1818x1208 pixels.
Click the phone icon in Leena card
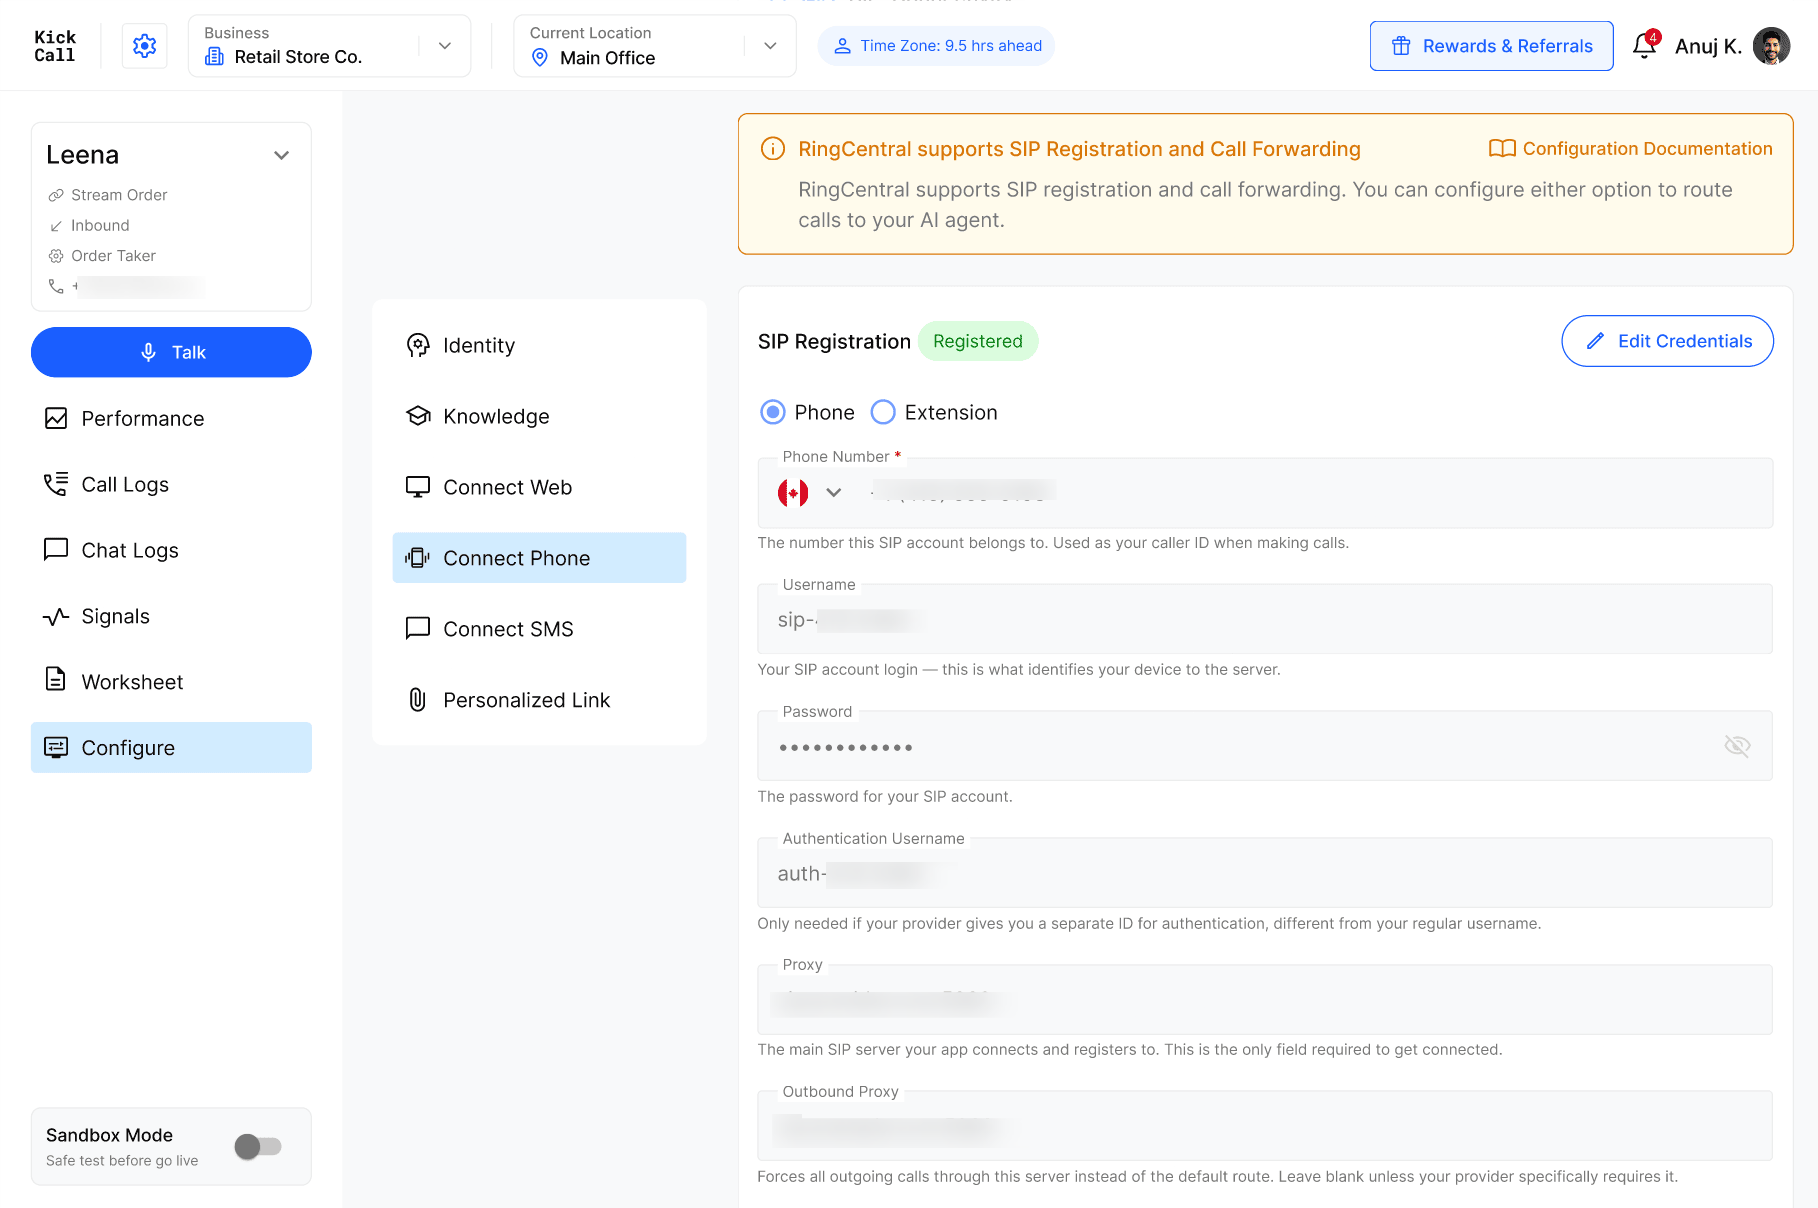point(56,286)
